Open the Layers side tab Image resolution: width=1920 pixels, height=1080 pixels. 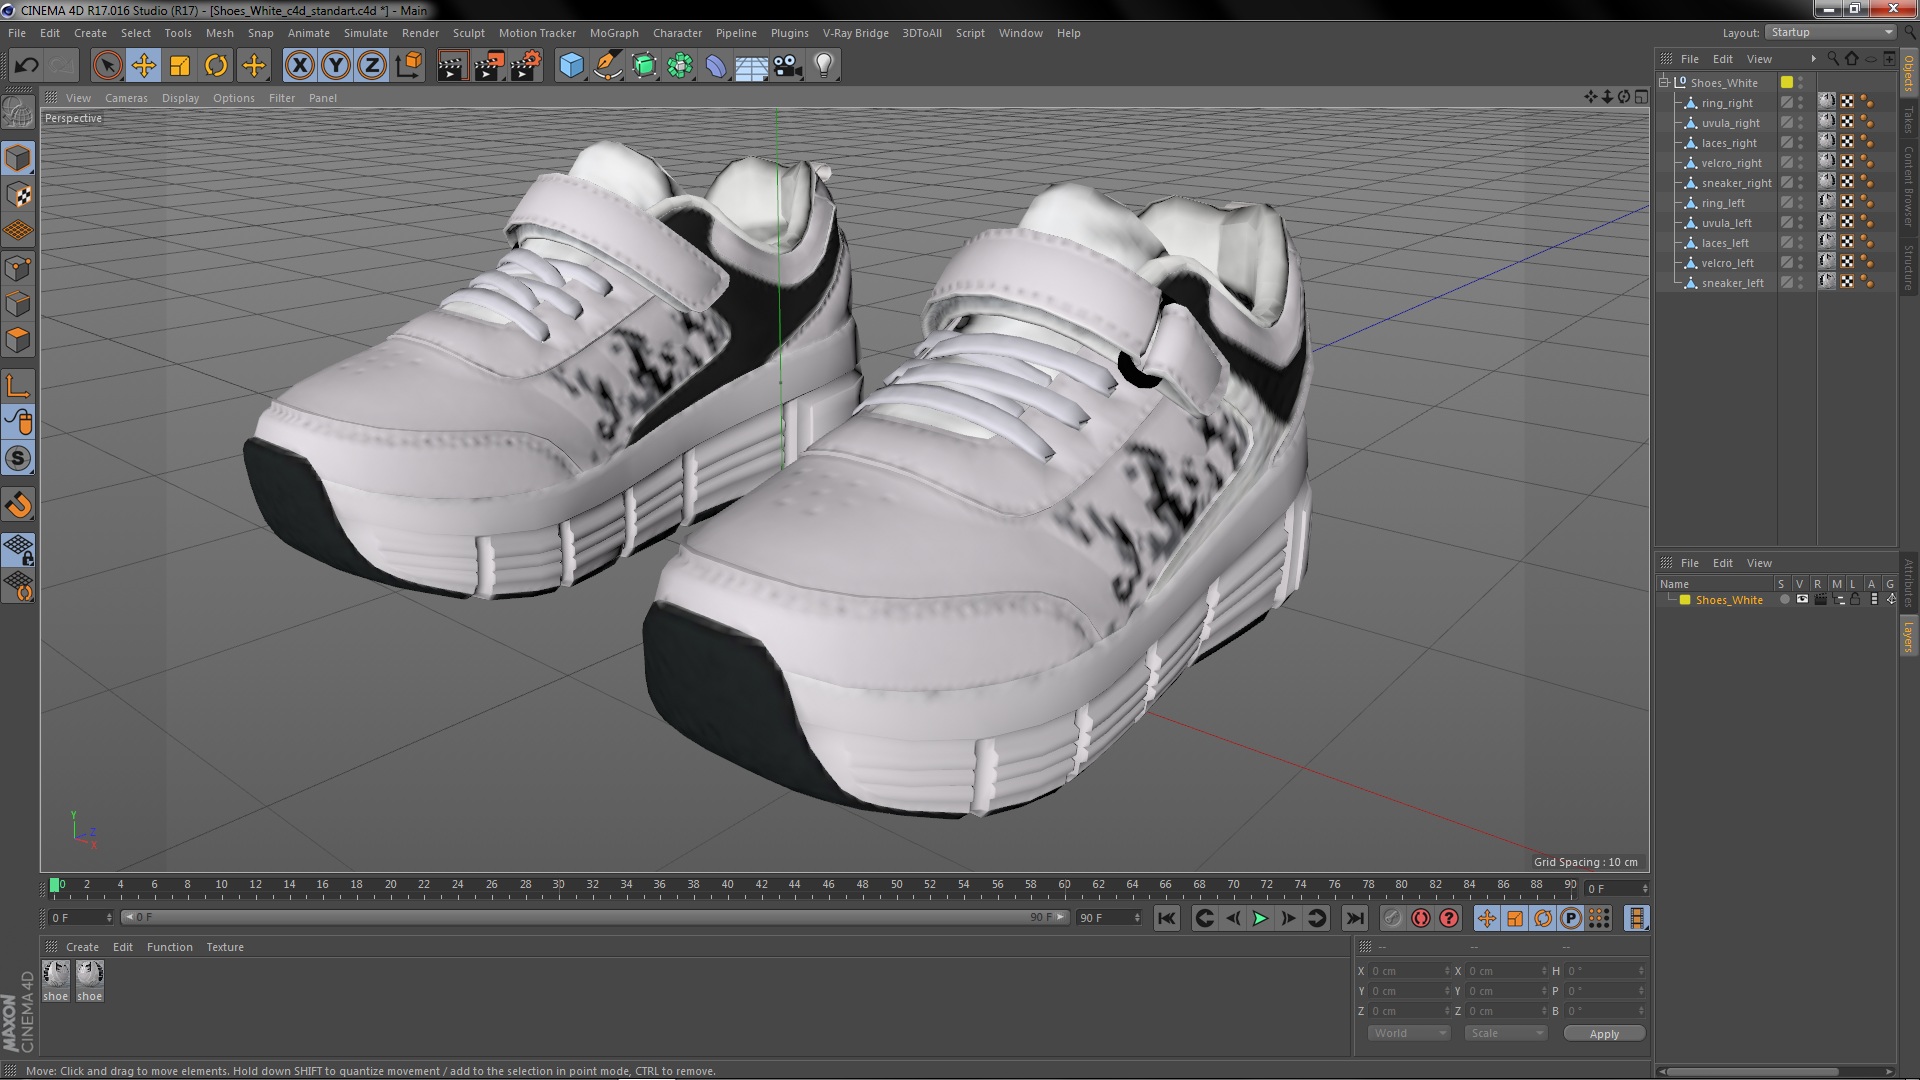pyautogui.click(x=1908, y=637)
